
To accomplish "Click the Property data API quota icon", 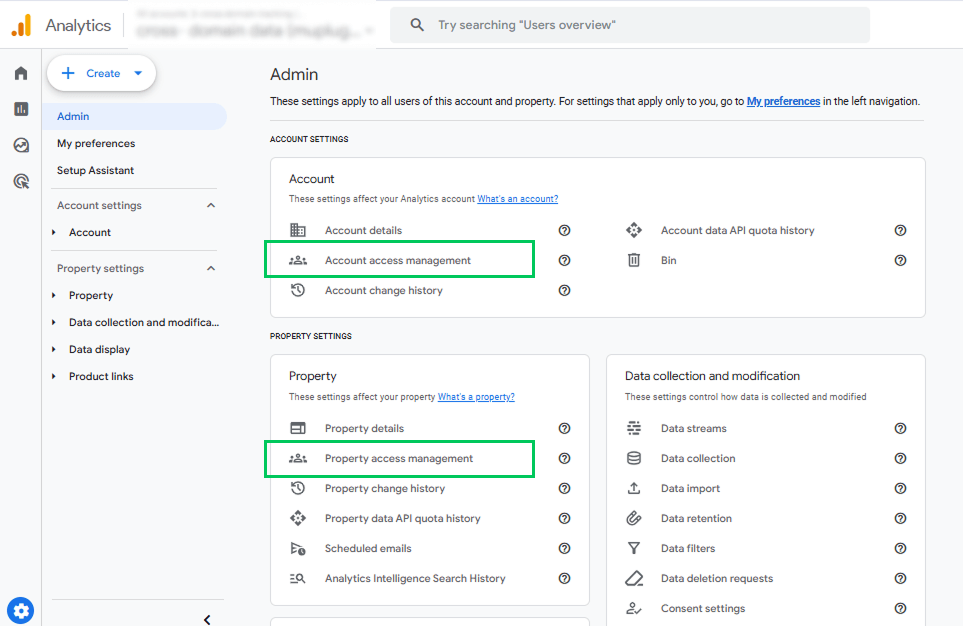I will [298, 518].
